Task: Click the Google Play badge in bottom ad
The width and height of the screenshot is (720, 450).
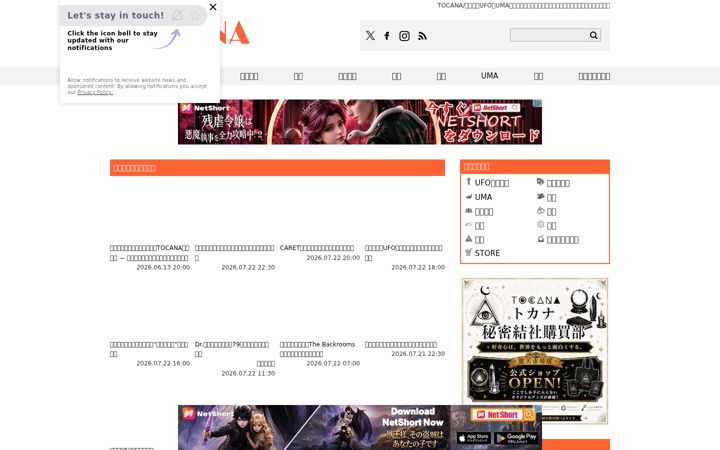Action: [515, 438]
